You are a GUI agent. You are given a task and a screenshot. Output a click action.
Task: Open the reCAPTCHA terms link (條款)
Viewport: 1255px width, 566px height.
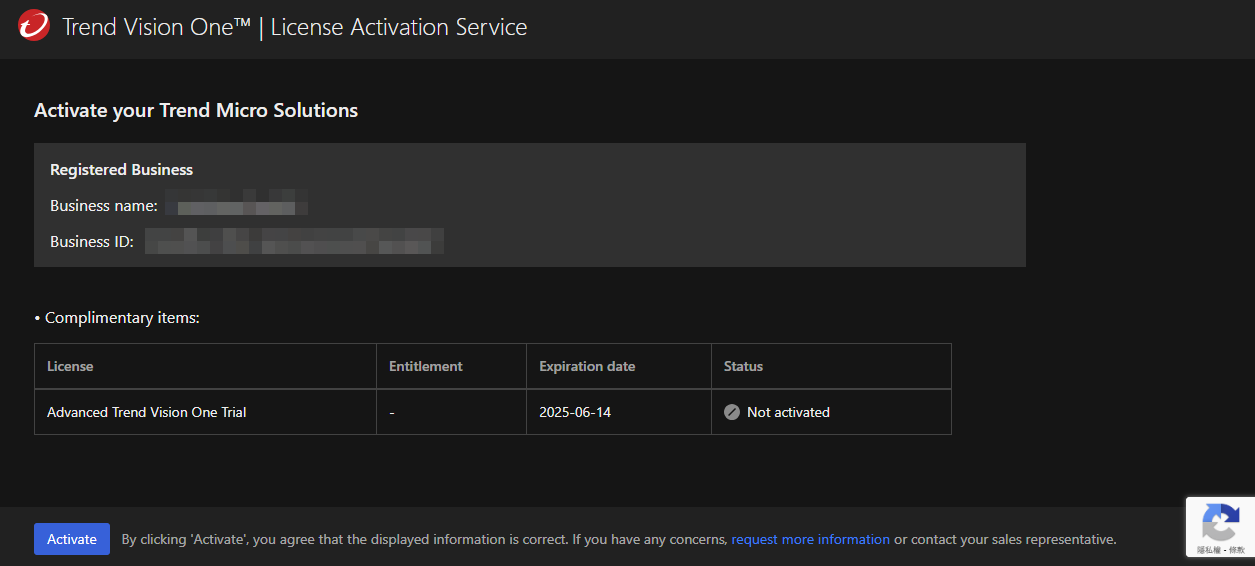tap(1237, 550)
